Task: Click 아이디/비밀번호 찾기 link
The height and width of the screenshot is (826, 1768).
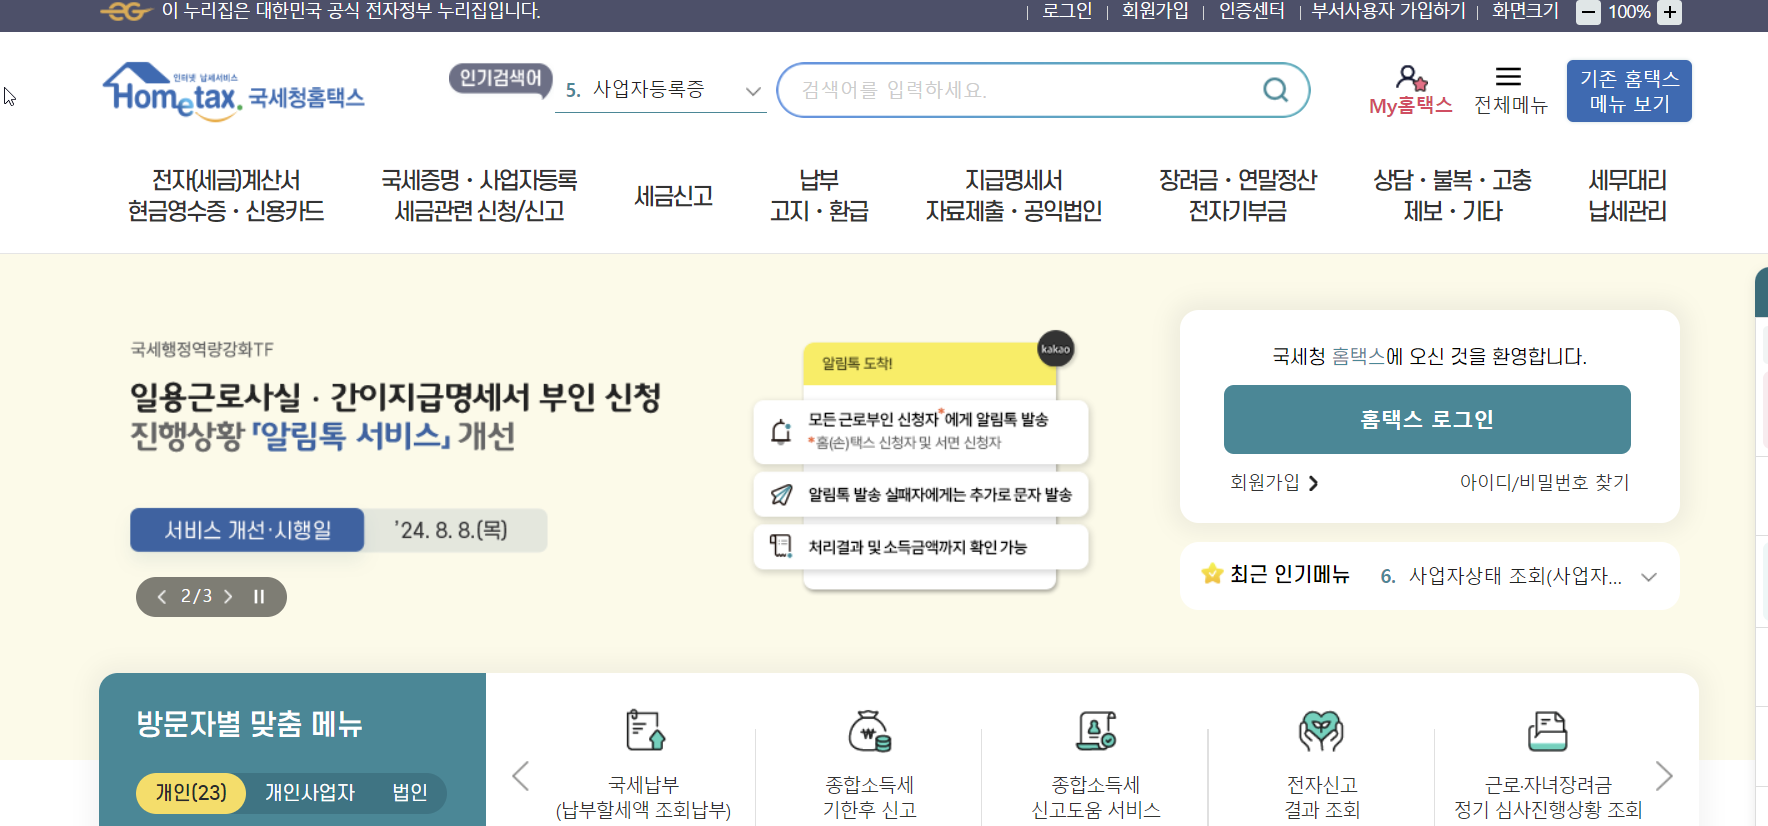Action: point(1544,483)
